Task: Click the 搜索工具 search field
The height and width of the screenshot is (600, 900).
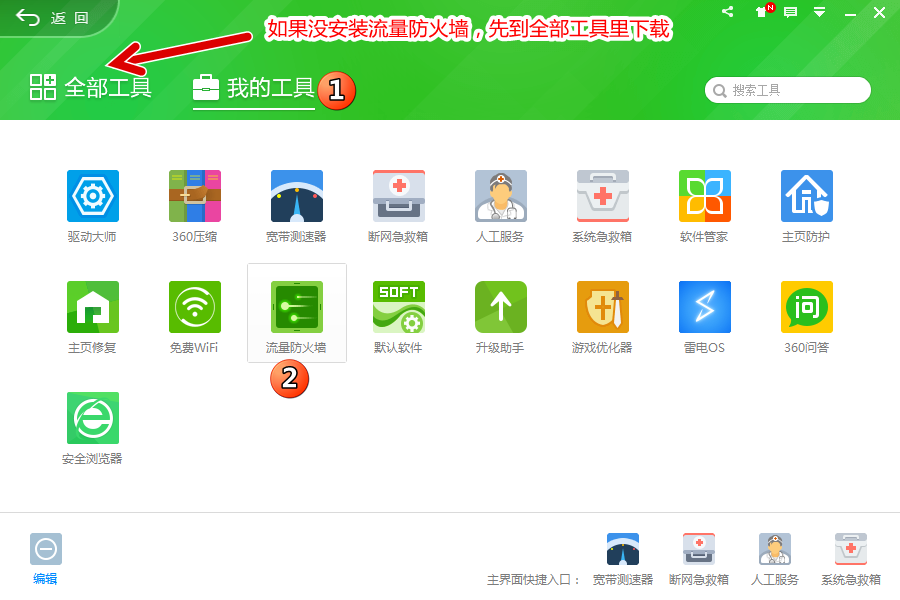Action: point(788,90)
